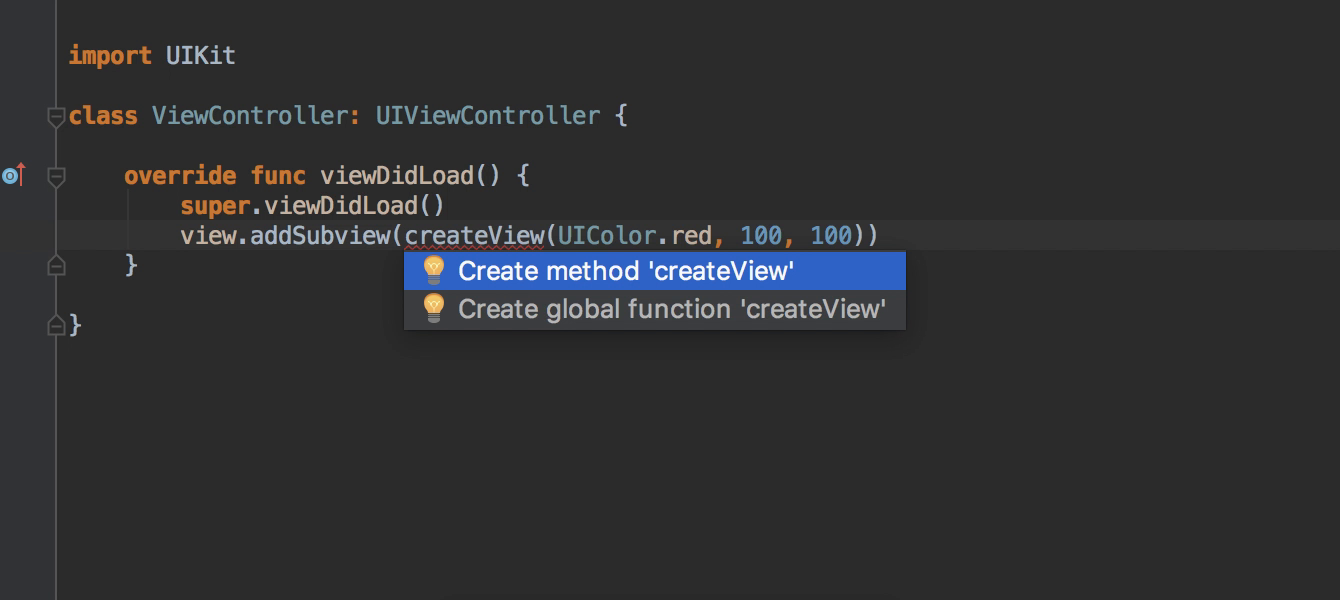Click the addSubview method call
The image size is (1340, 600).
[x=320, y=236]
